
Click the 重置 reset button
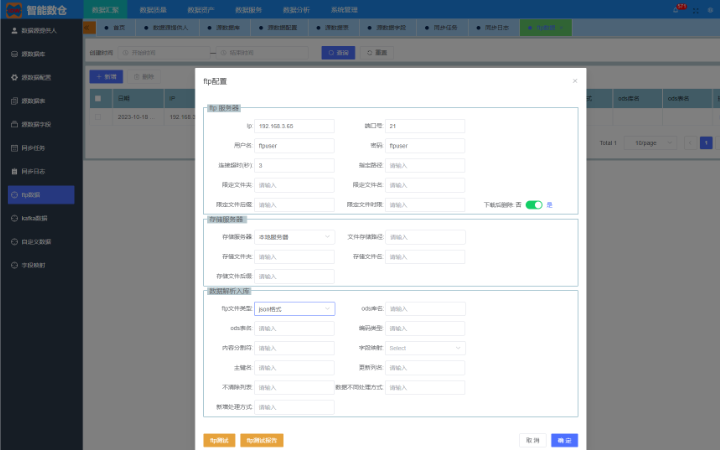pyautogui.click(x=377, y=53)
